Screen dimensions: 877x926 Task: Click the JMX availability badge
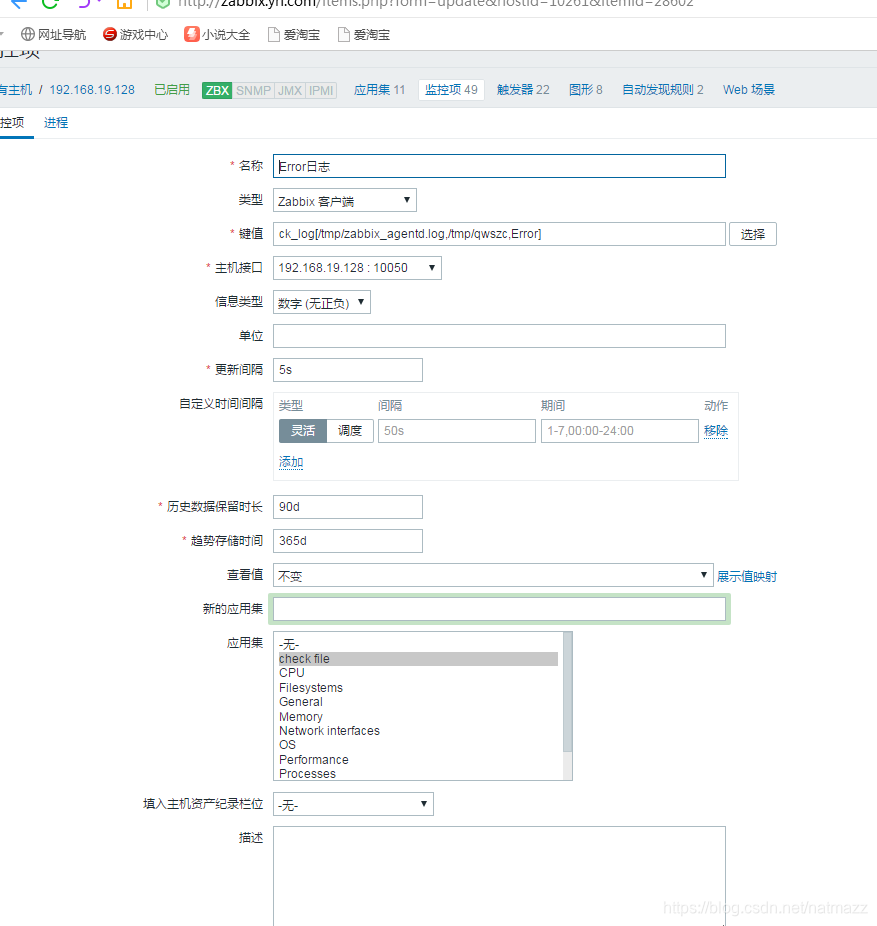click(289, 90)
